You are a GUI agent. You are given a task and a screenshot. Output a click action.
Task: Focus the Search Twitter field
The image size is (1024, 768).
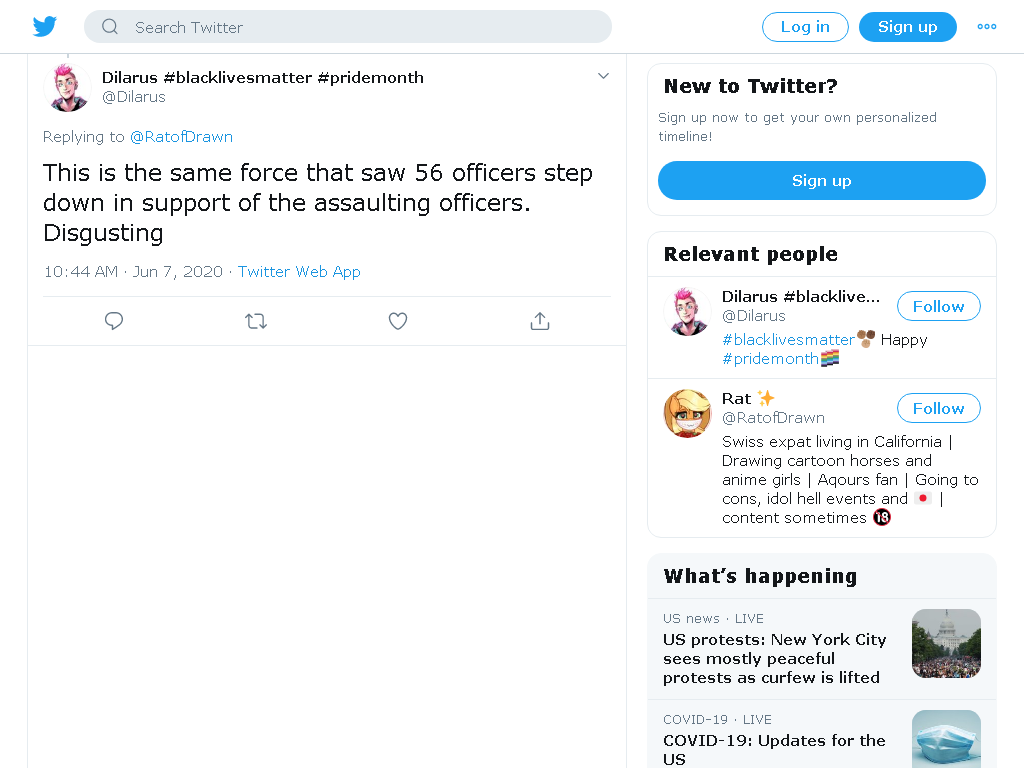click(x=348, y=27)
